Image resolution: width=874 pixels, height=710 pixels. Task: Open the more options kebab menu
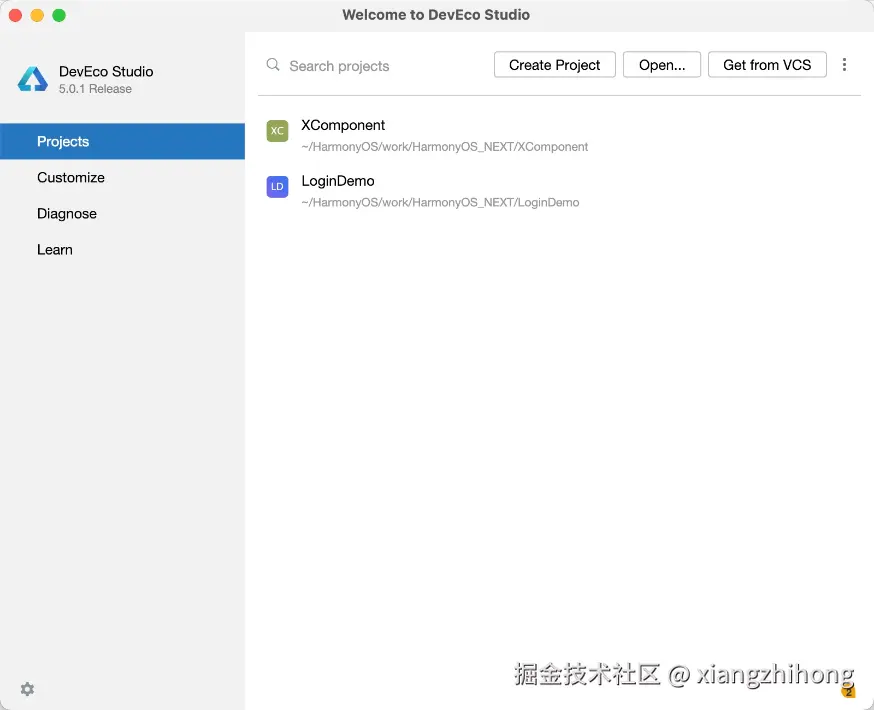click(844, 65)
